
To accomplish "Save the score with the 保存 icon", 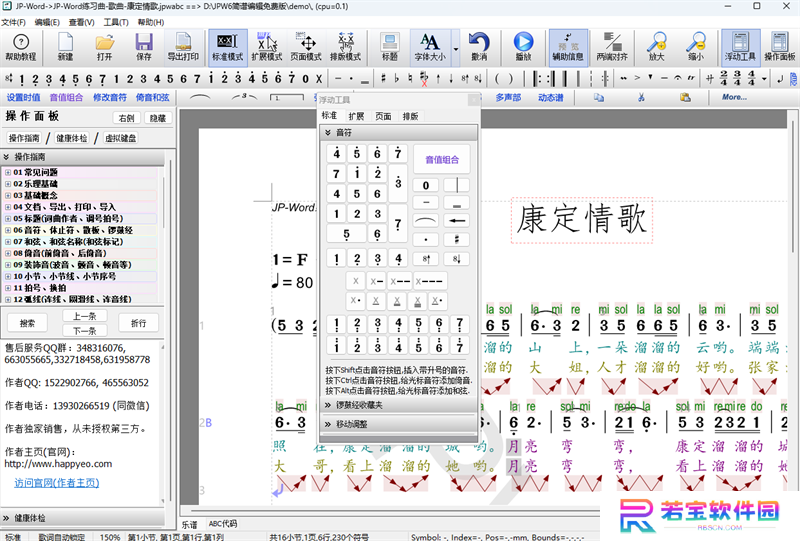I will [144, 47].
